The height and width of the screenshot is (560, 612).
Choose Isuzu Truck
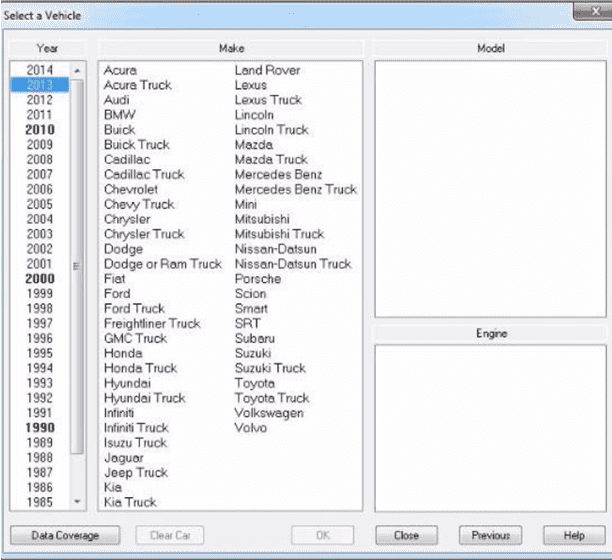pyautogui.click(x=135, y=443)
